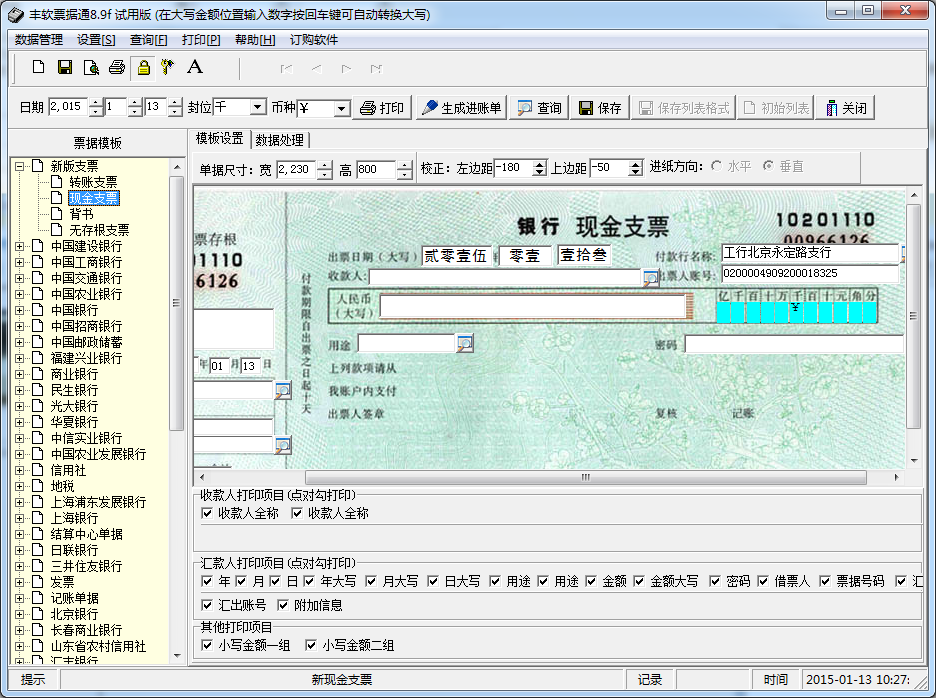
Task: Open the 数据管理 menu
Action: pos(39,40)
